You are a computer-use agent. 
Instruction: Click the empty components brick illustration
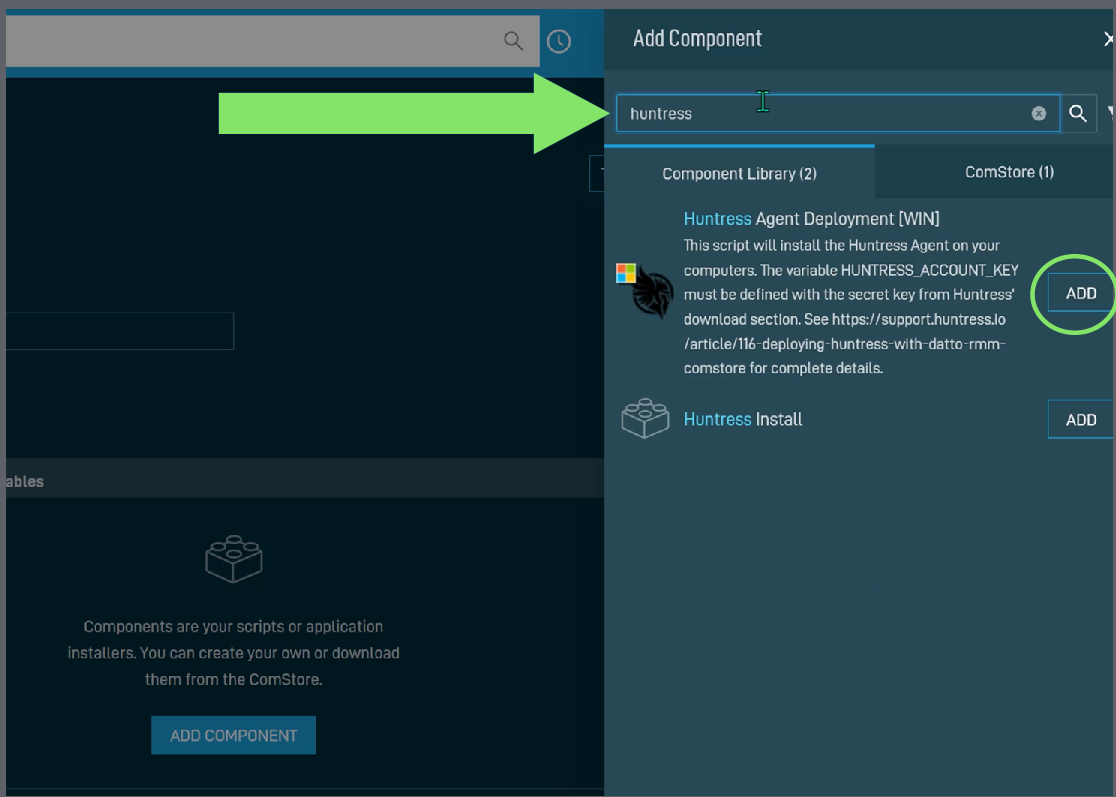tap(233, 559)
